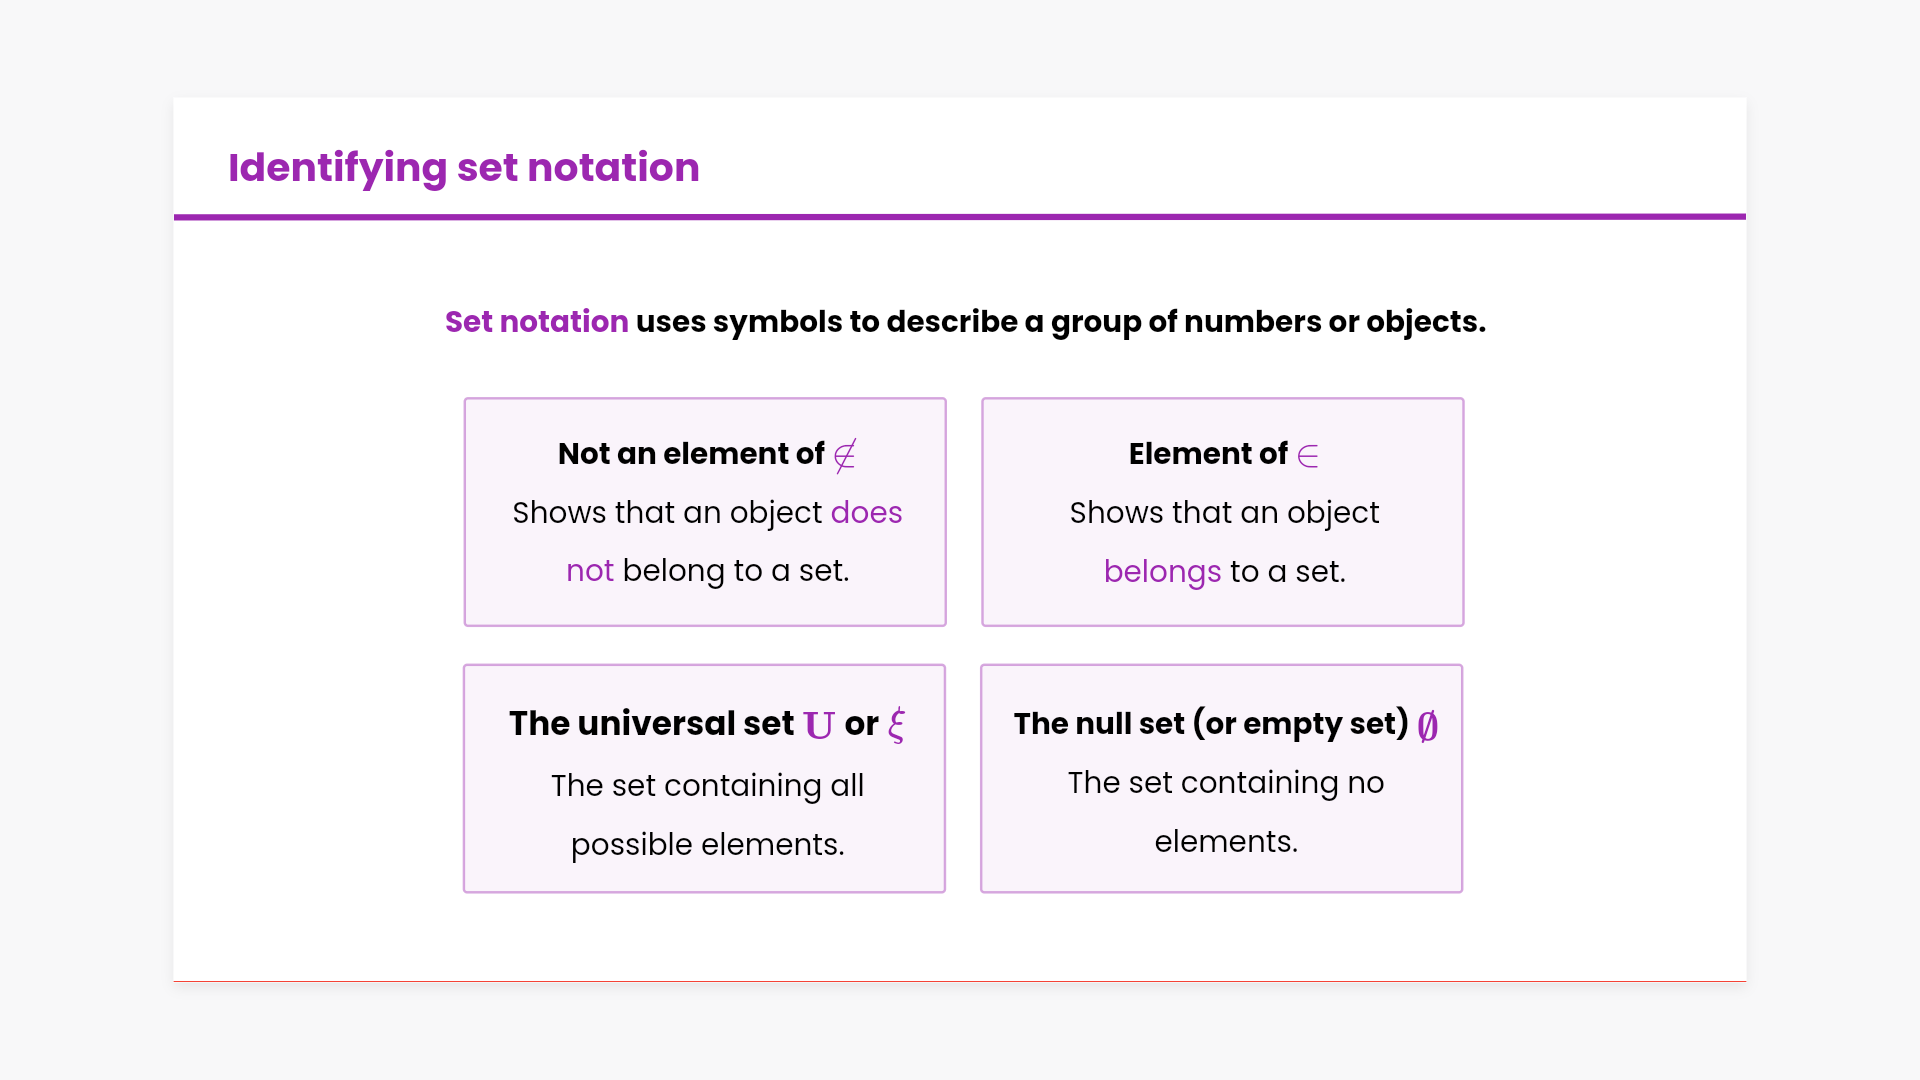
Task: Click the 'not an element of' symbol
Action: pyautogui.click(x=845, y=456)
